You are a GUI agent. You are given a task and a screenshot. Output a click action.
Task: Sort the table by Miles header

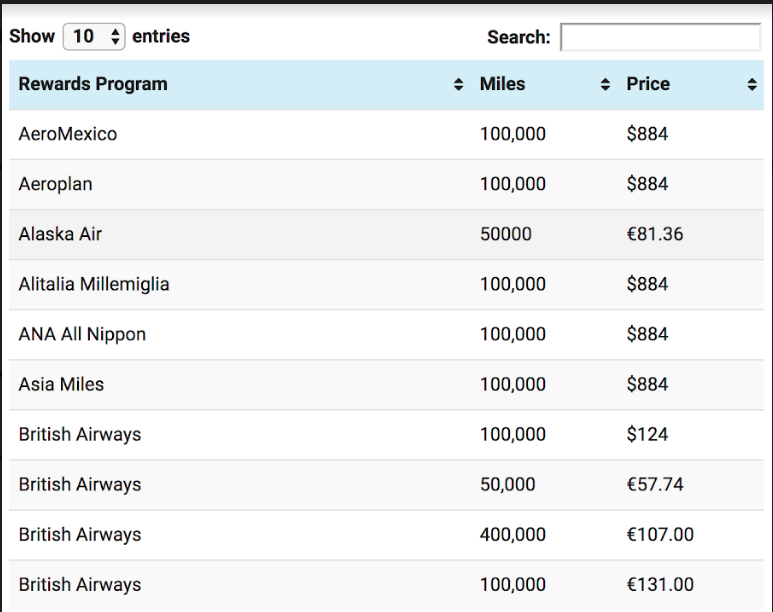point(544,84)
